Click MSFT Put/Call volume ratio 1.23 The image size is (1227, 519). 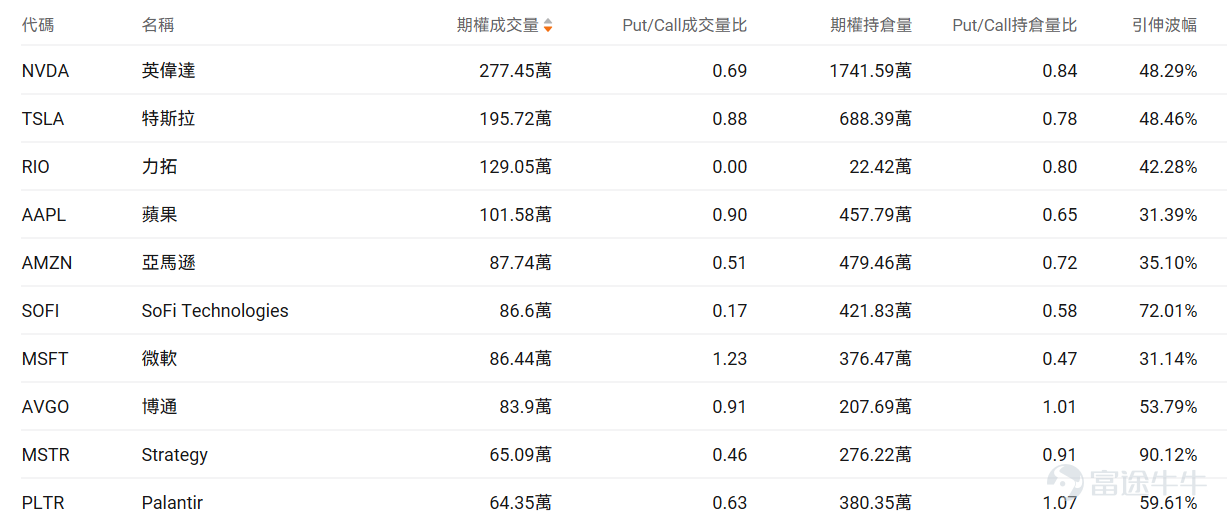pos(730,359)
